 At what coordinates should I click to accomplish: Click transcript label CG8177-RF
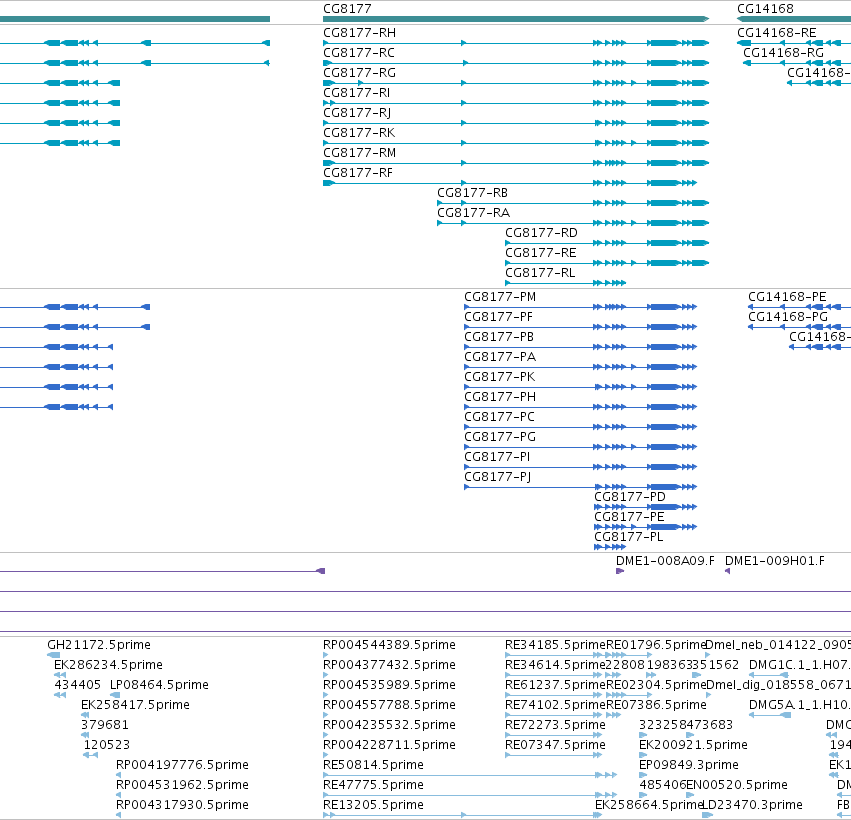click(x=358, y=173)
